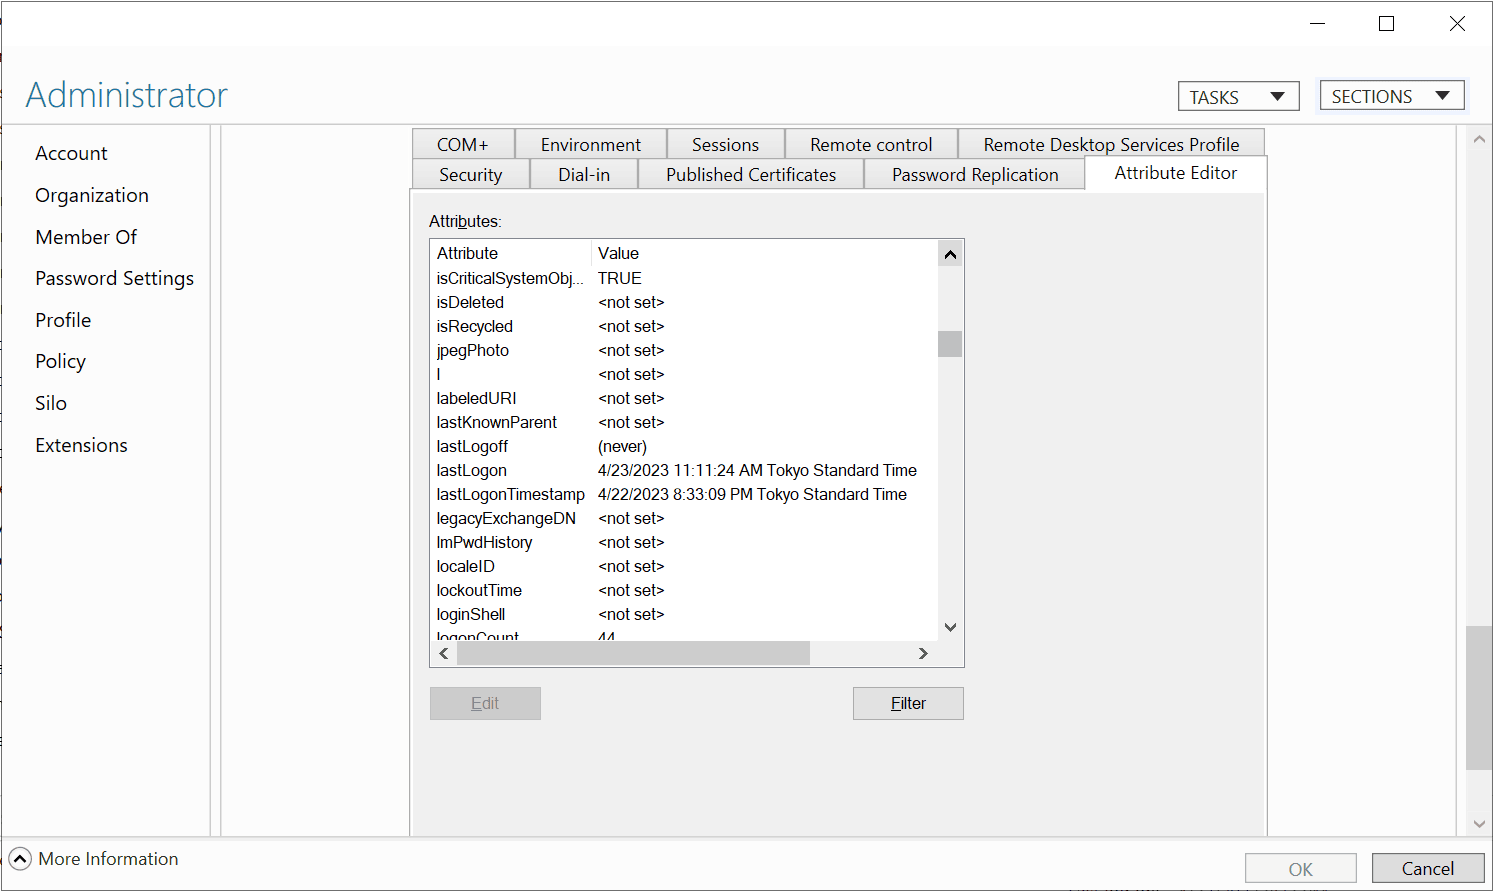Select the lastLogonTimestamp attribute row
Screen dimensions: 1493x891
pos(684,494)
